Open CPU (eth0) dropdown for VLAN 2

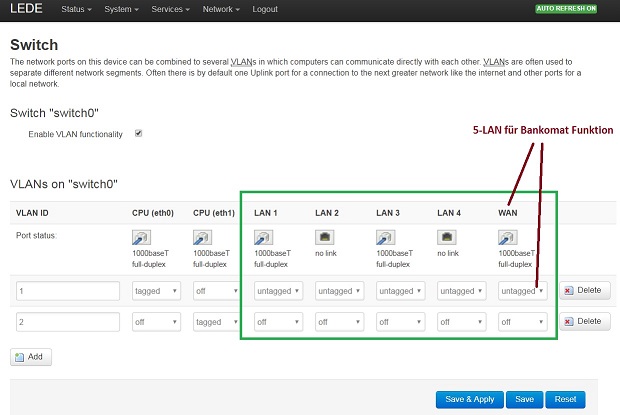click(156, 322)
